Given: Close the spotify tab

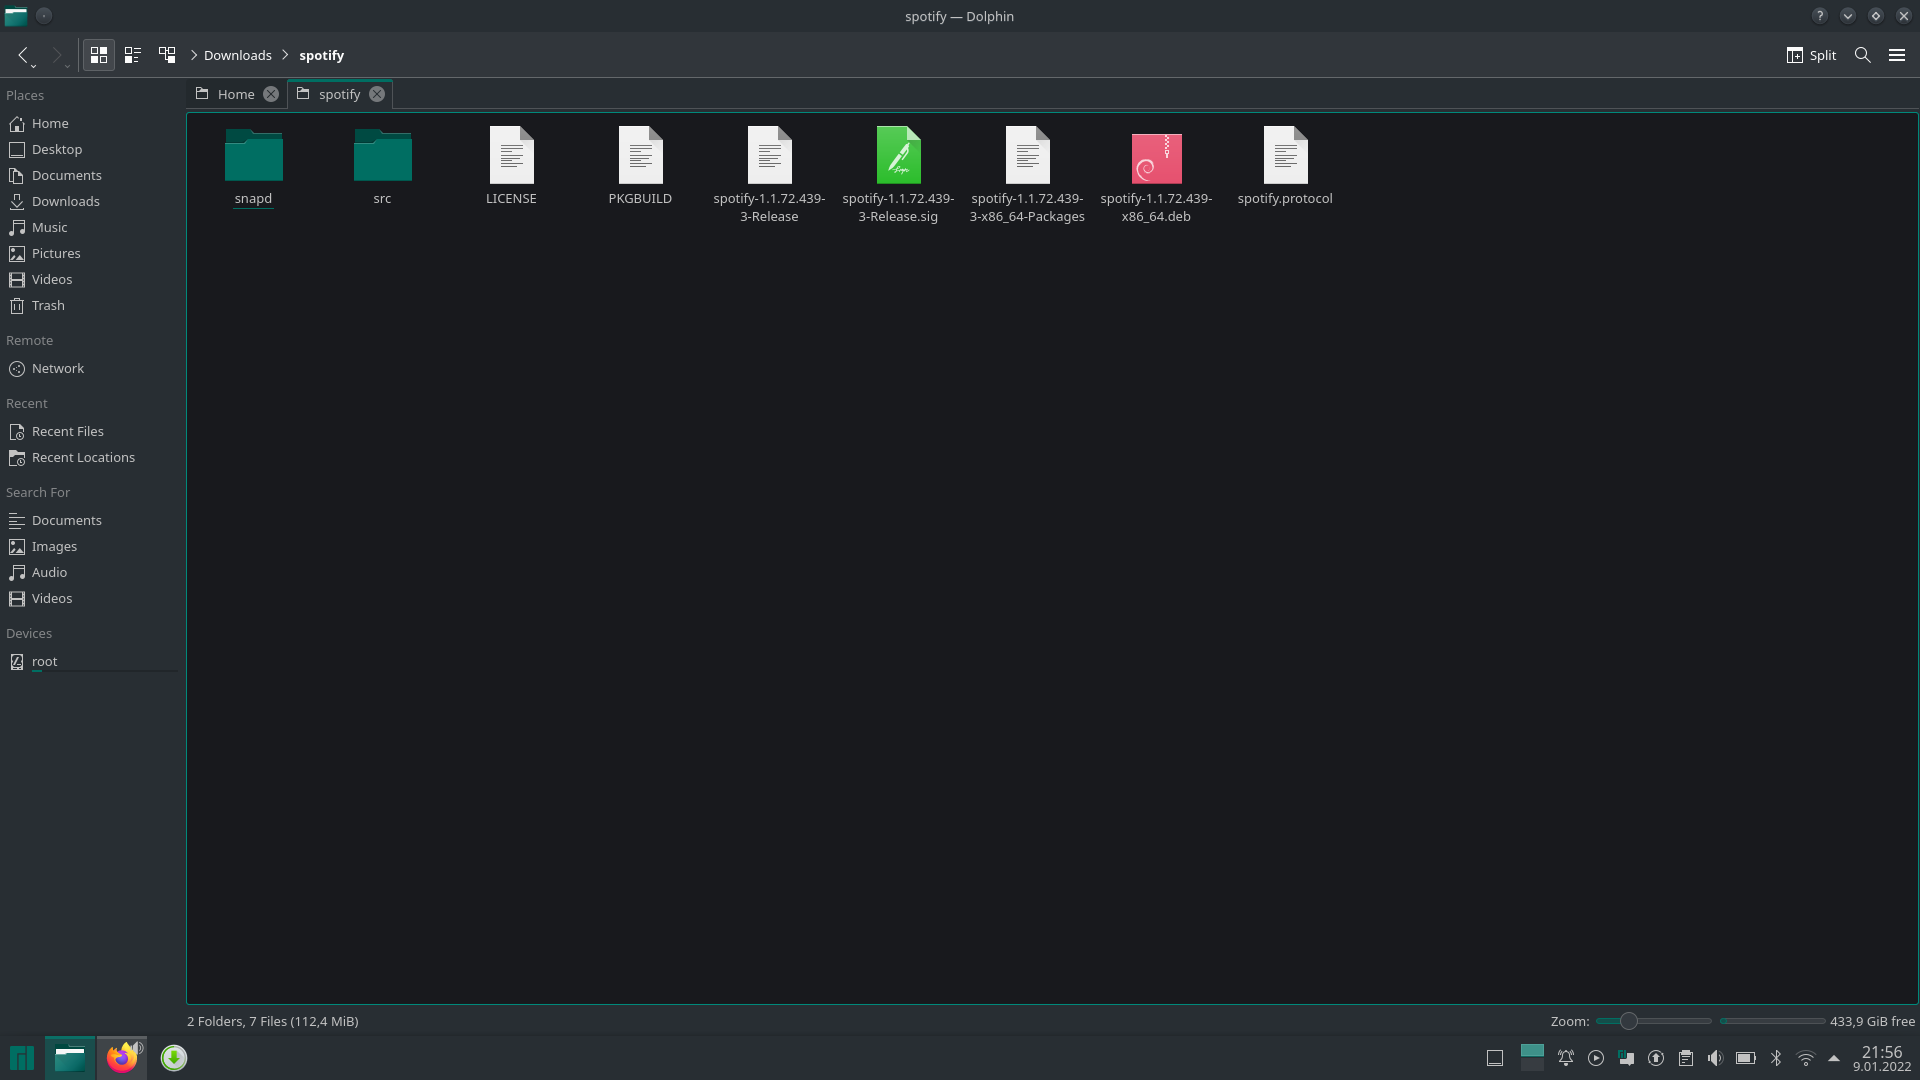Looking at the screenshot, I should pos(377,94).
